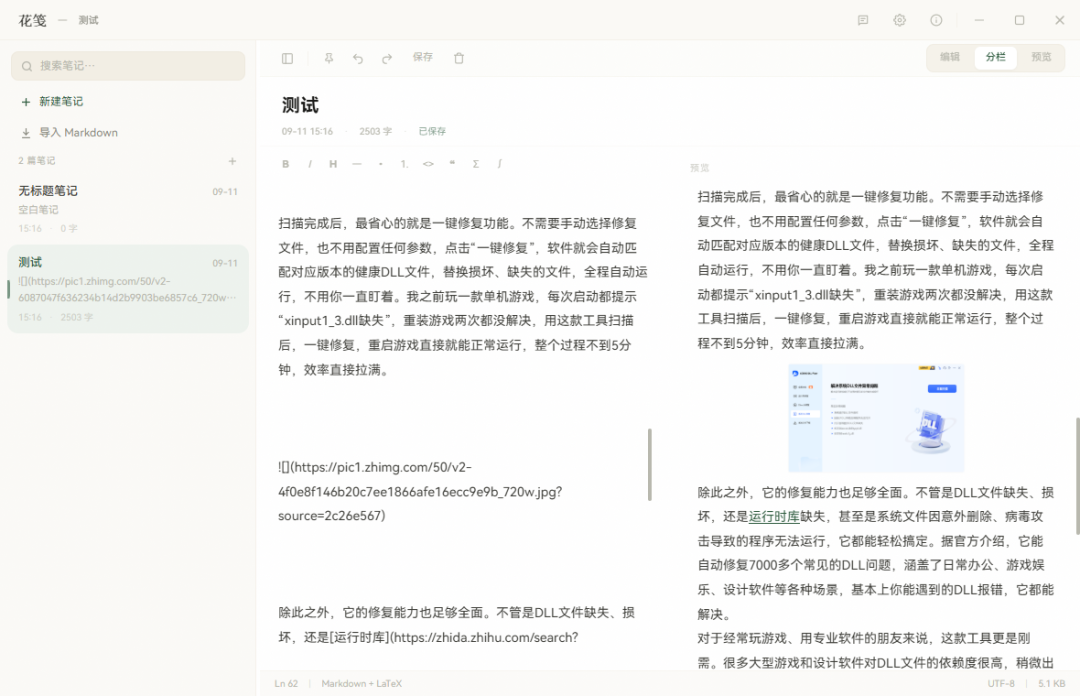Redo the last edit
The width and height of the screenshot is (1080, 696).
pos(386,59)
